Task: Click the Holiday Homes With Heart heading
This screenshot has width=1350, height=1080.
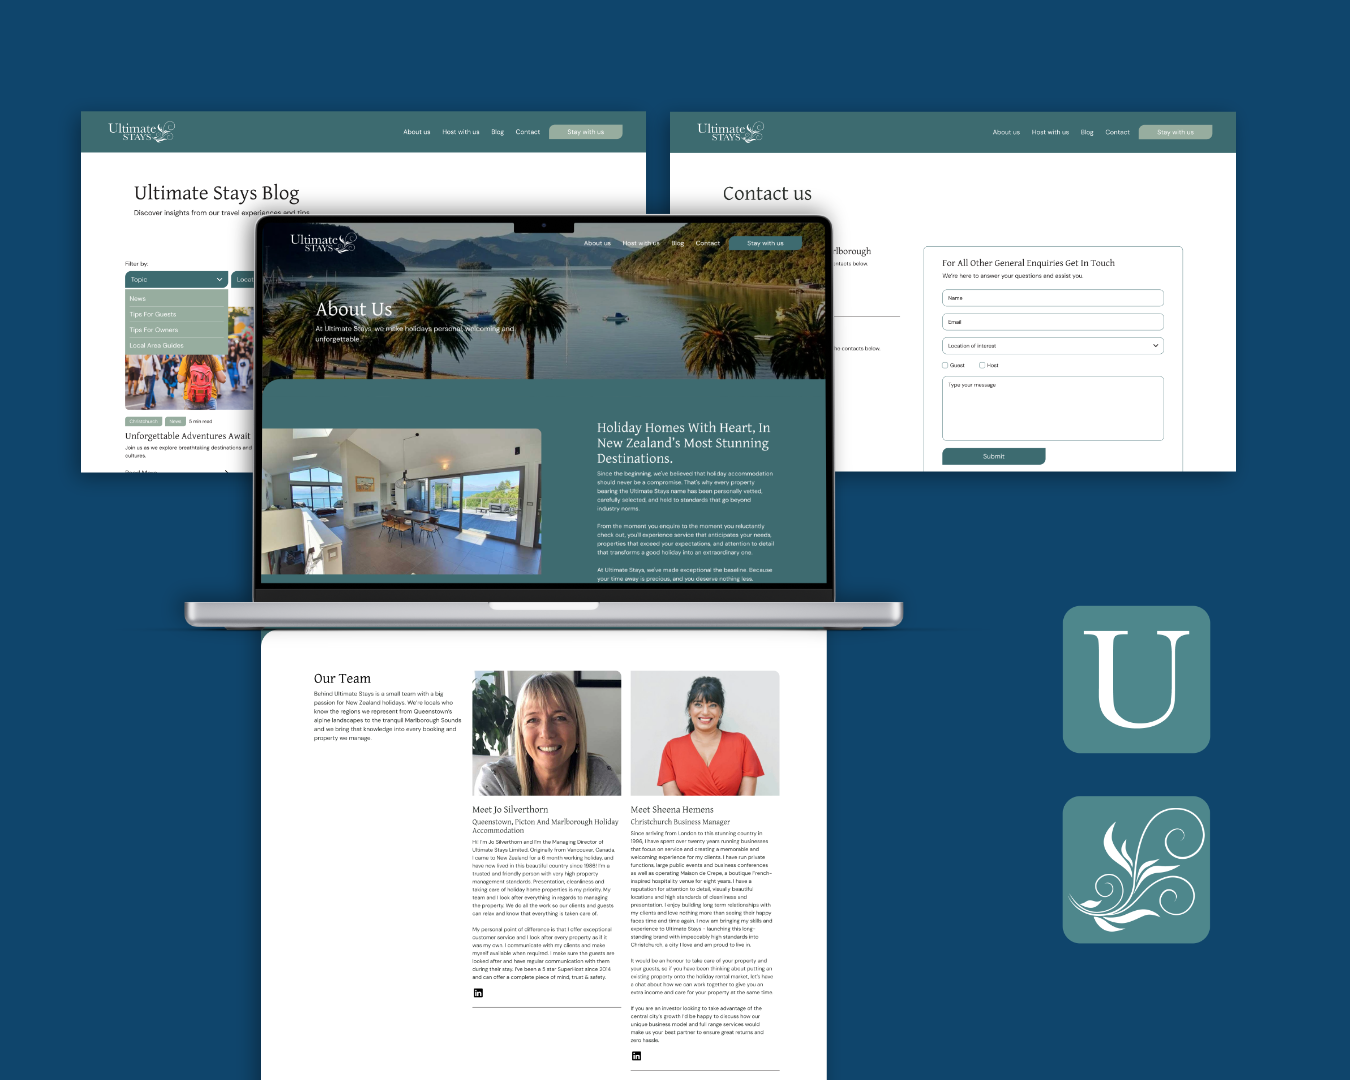Action: [684, 443]
